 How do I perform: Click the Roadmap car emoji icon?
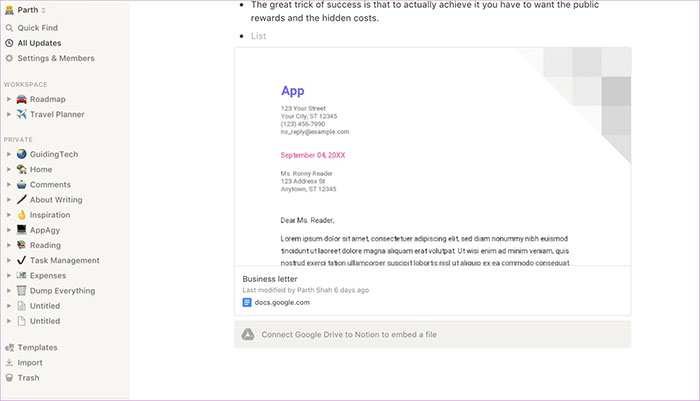tap(21, 100)
